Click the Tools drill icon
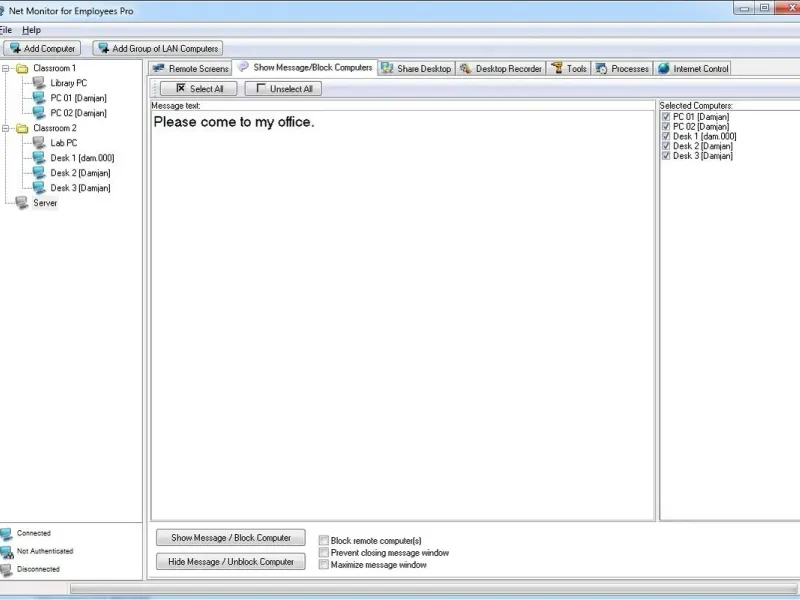Viewport: 800px width, 600px height. [557, 68]
